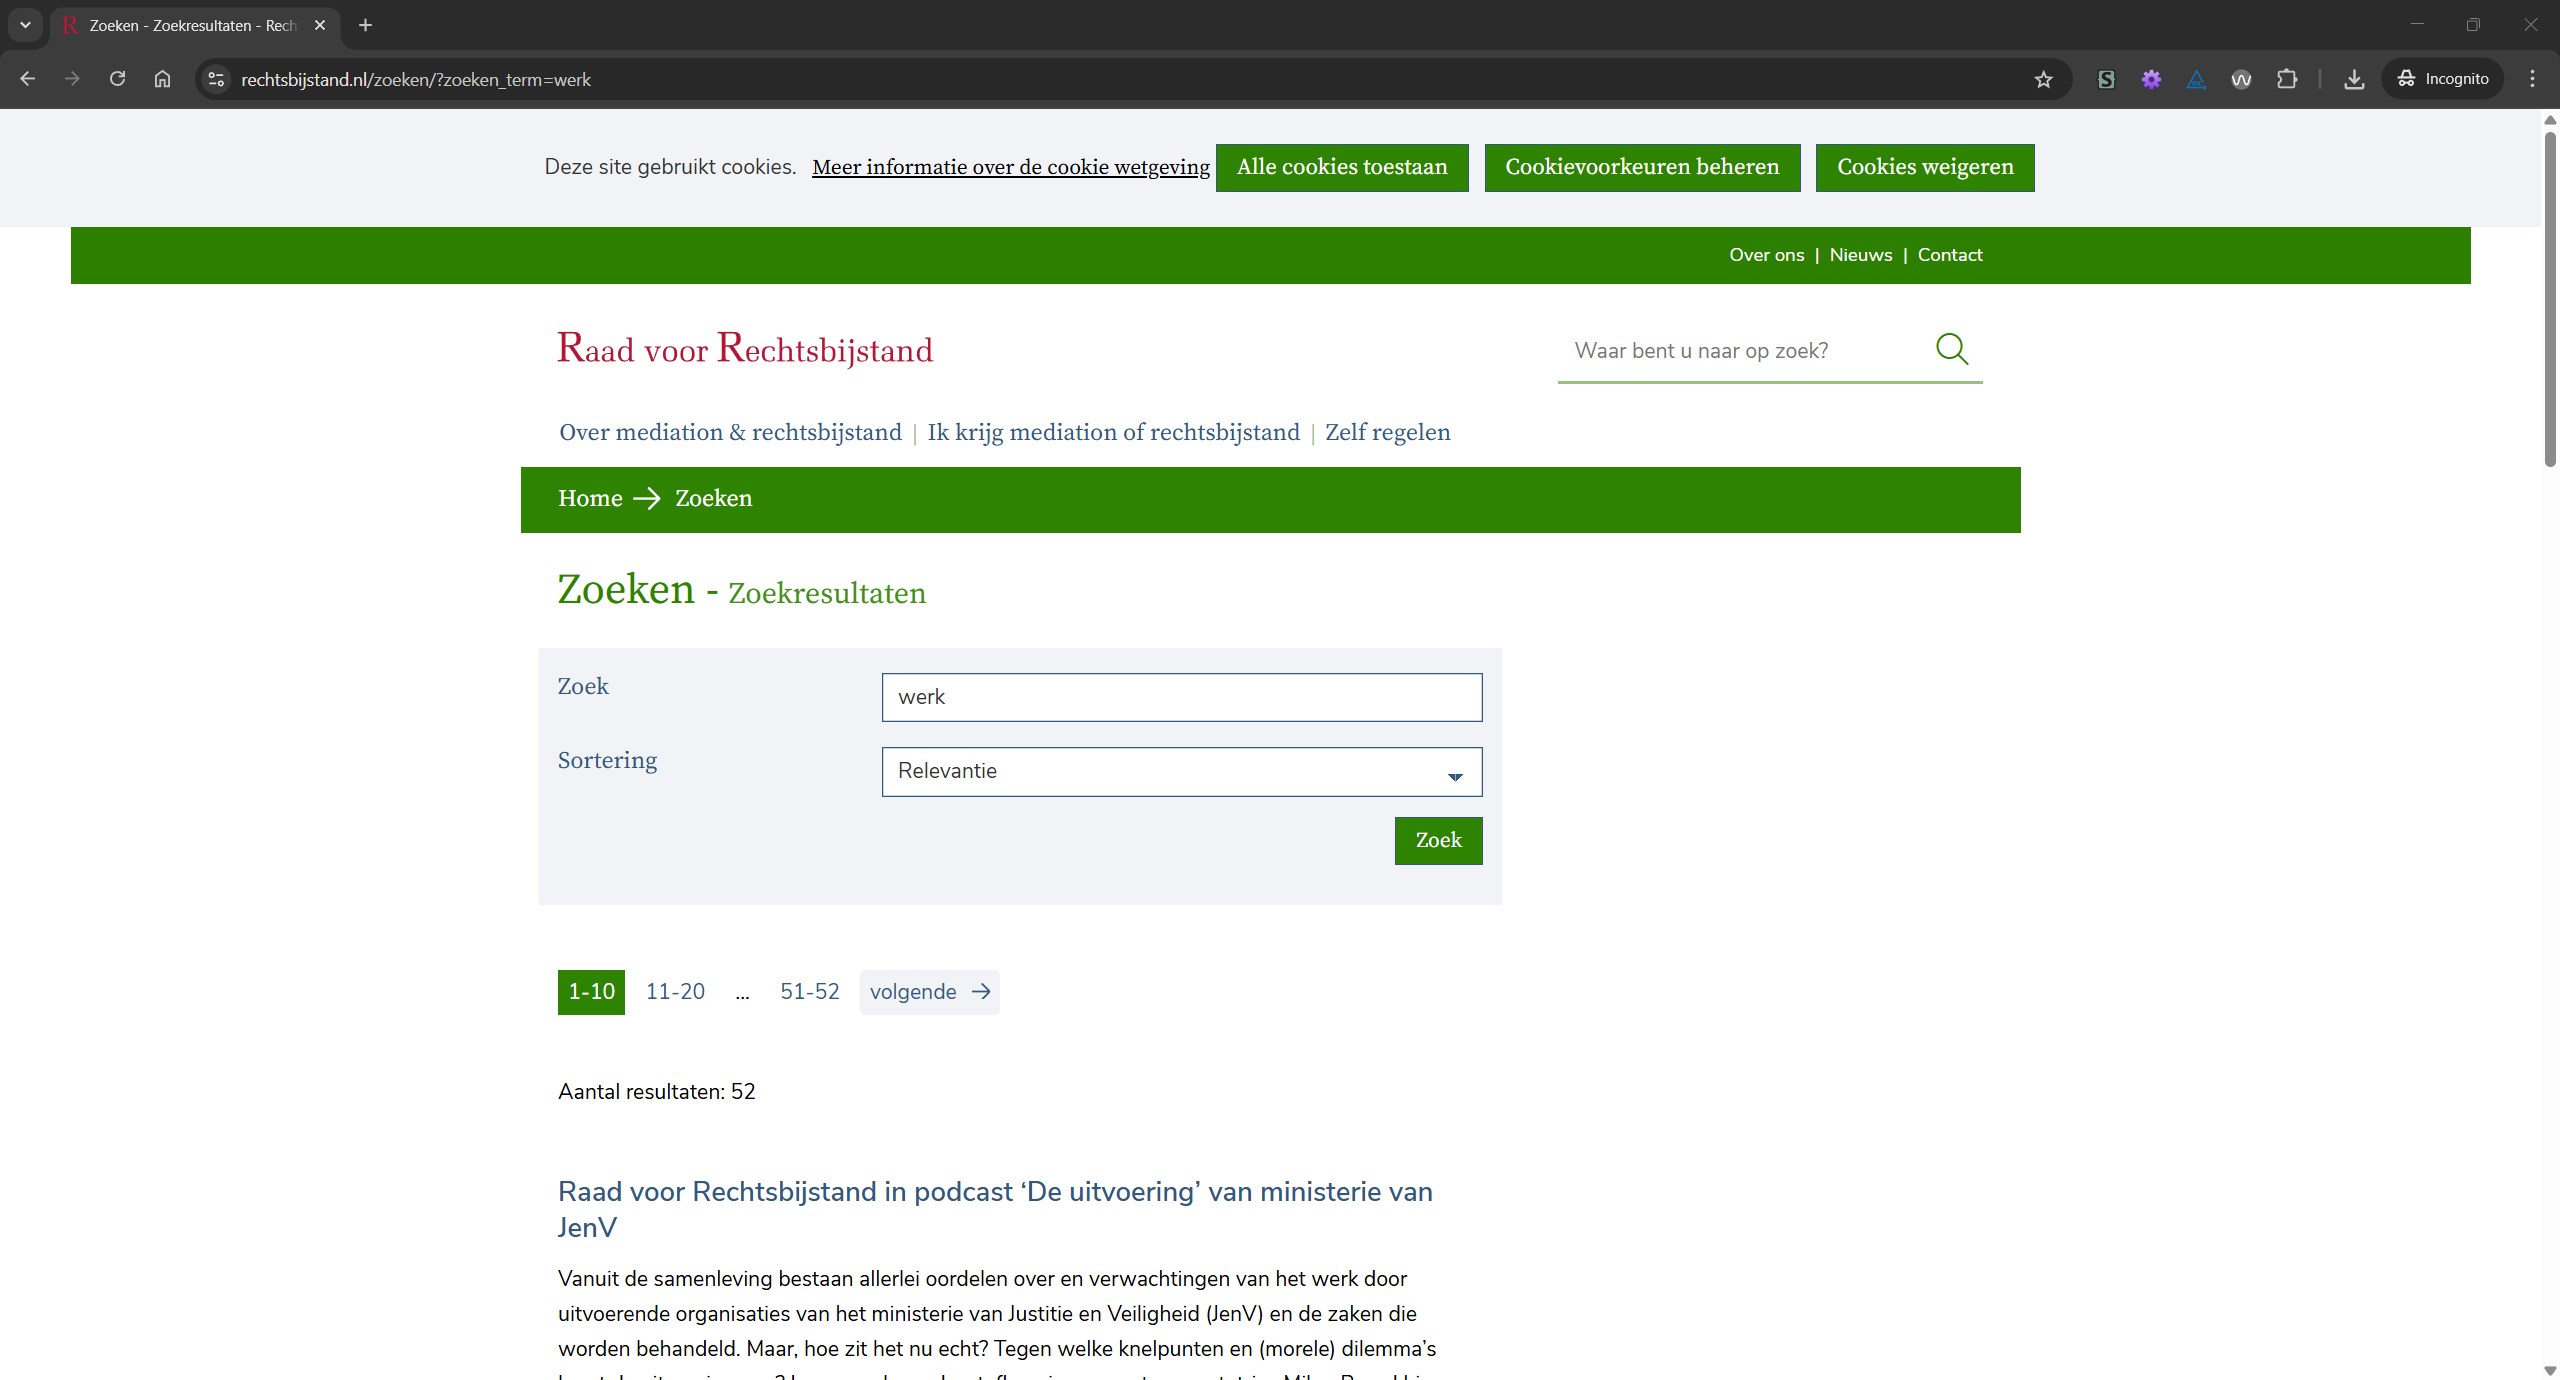Viewport: 2560px width, 1380px height.
Task: Open the green S extension icon
Action: (2106, 79)
